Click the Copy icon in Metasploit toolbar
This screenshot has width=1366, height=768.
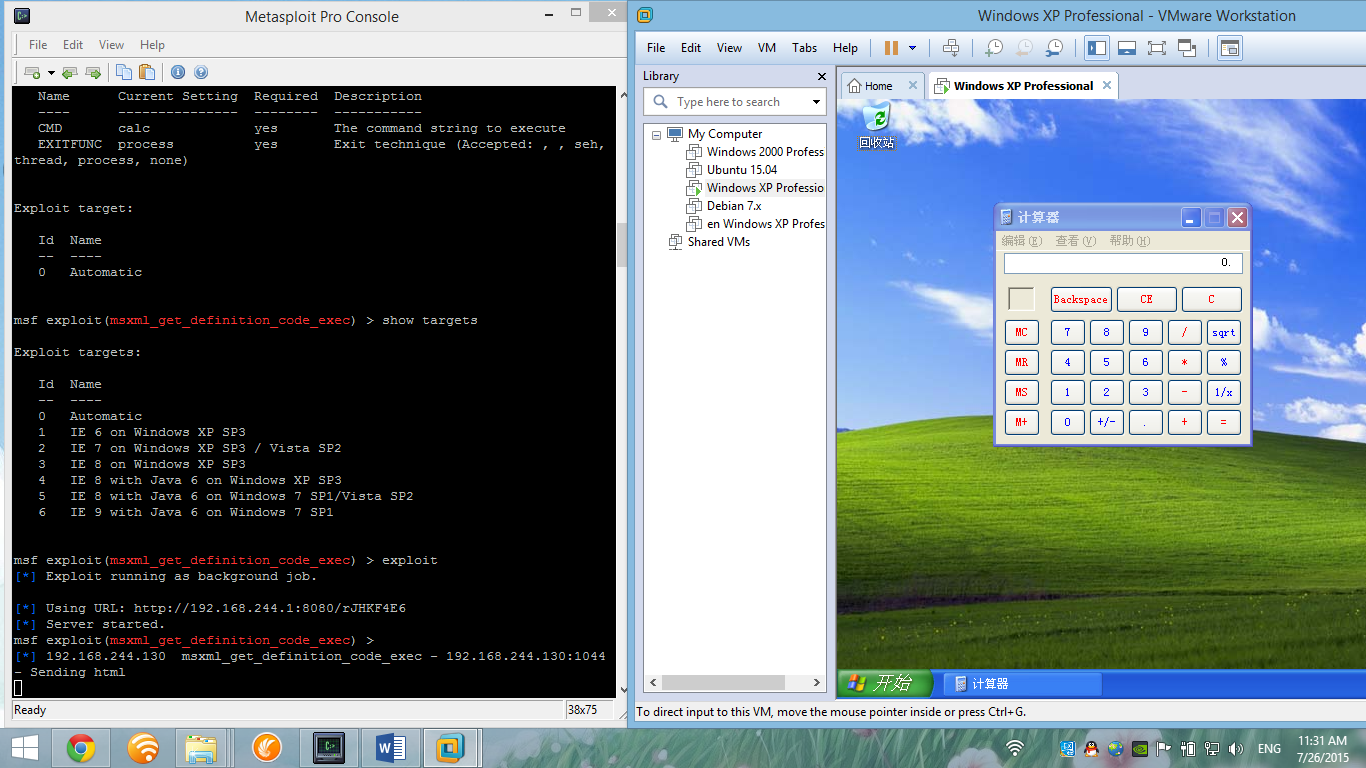124,72
